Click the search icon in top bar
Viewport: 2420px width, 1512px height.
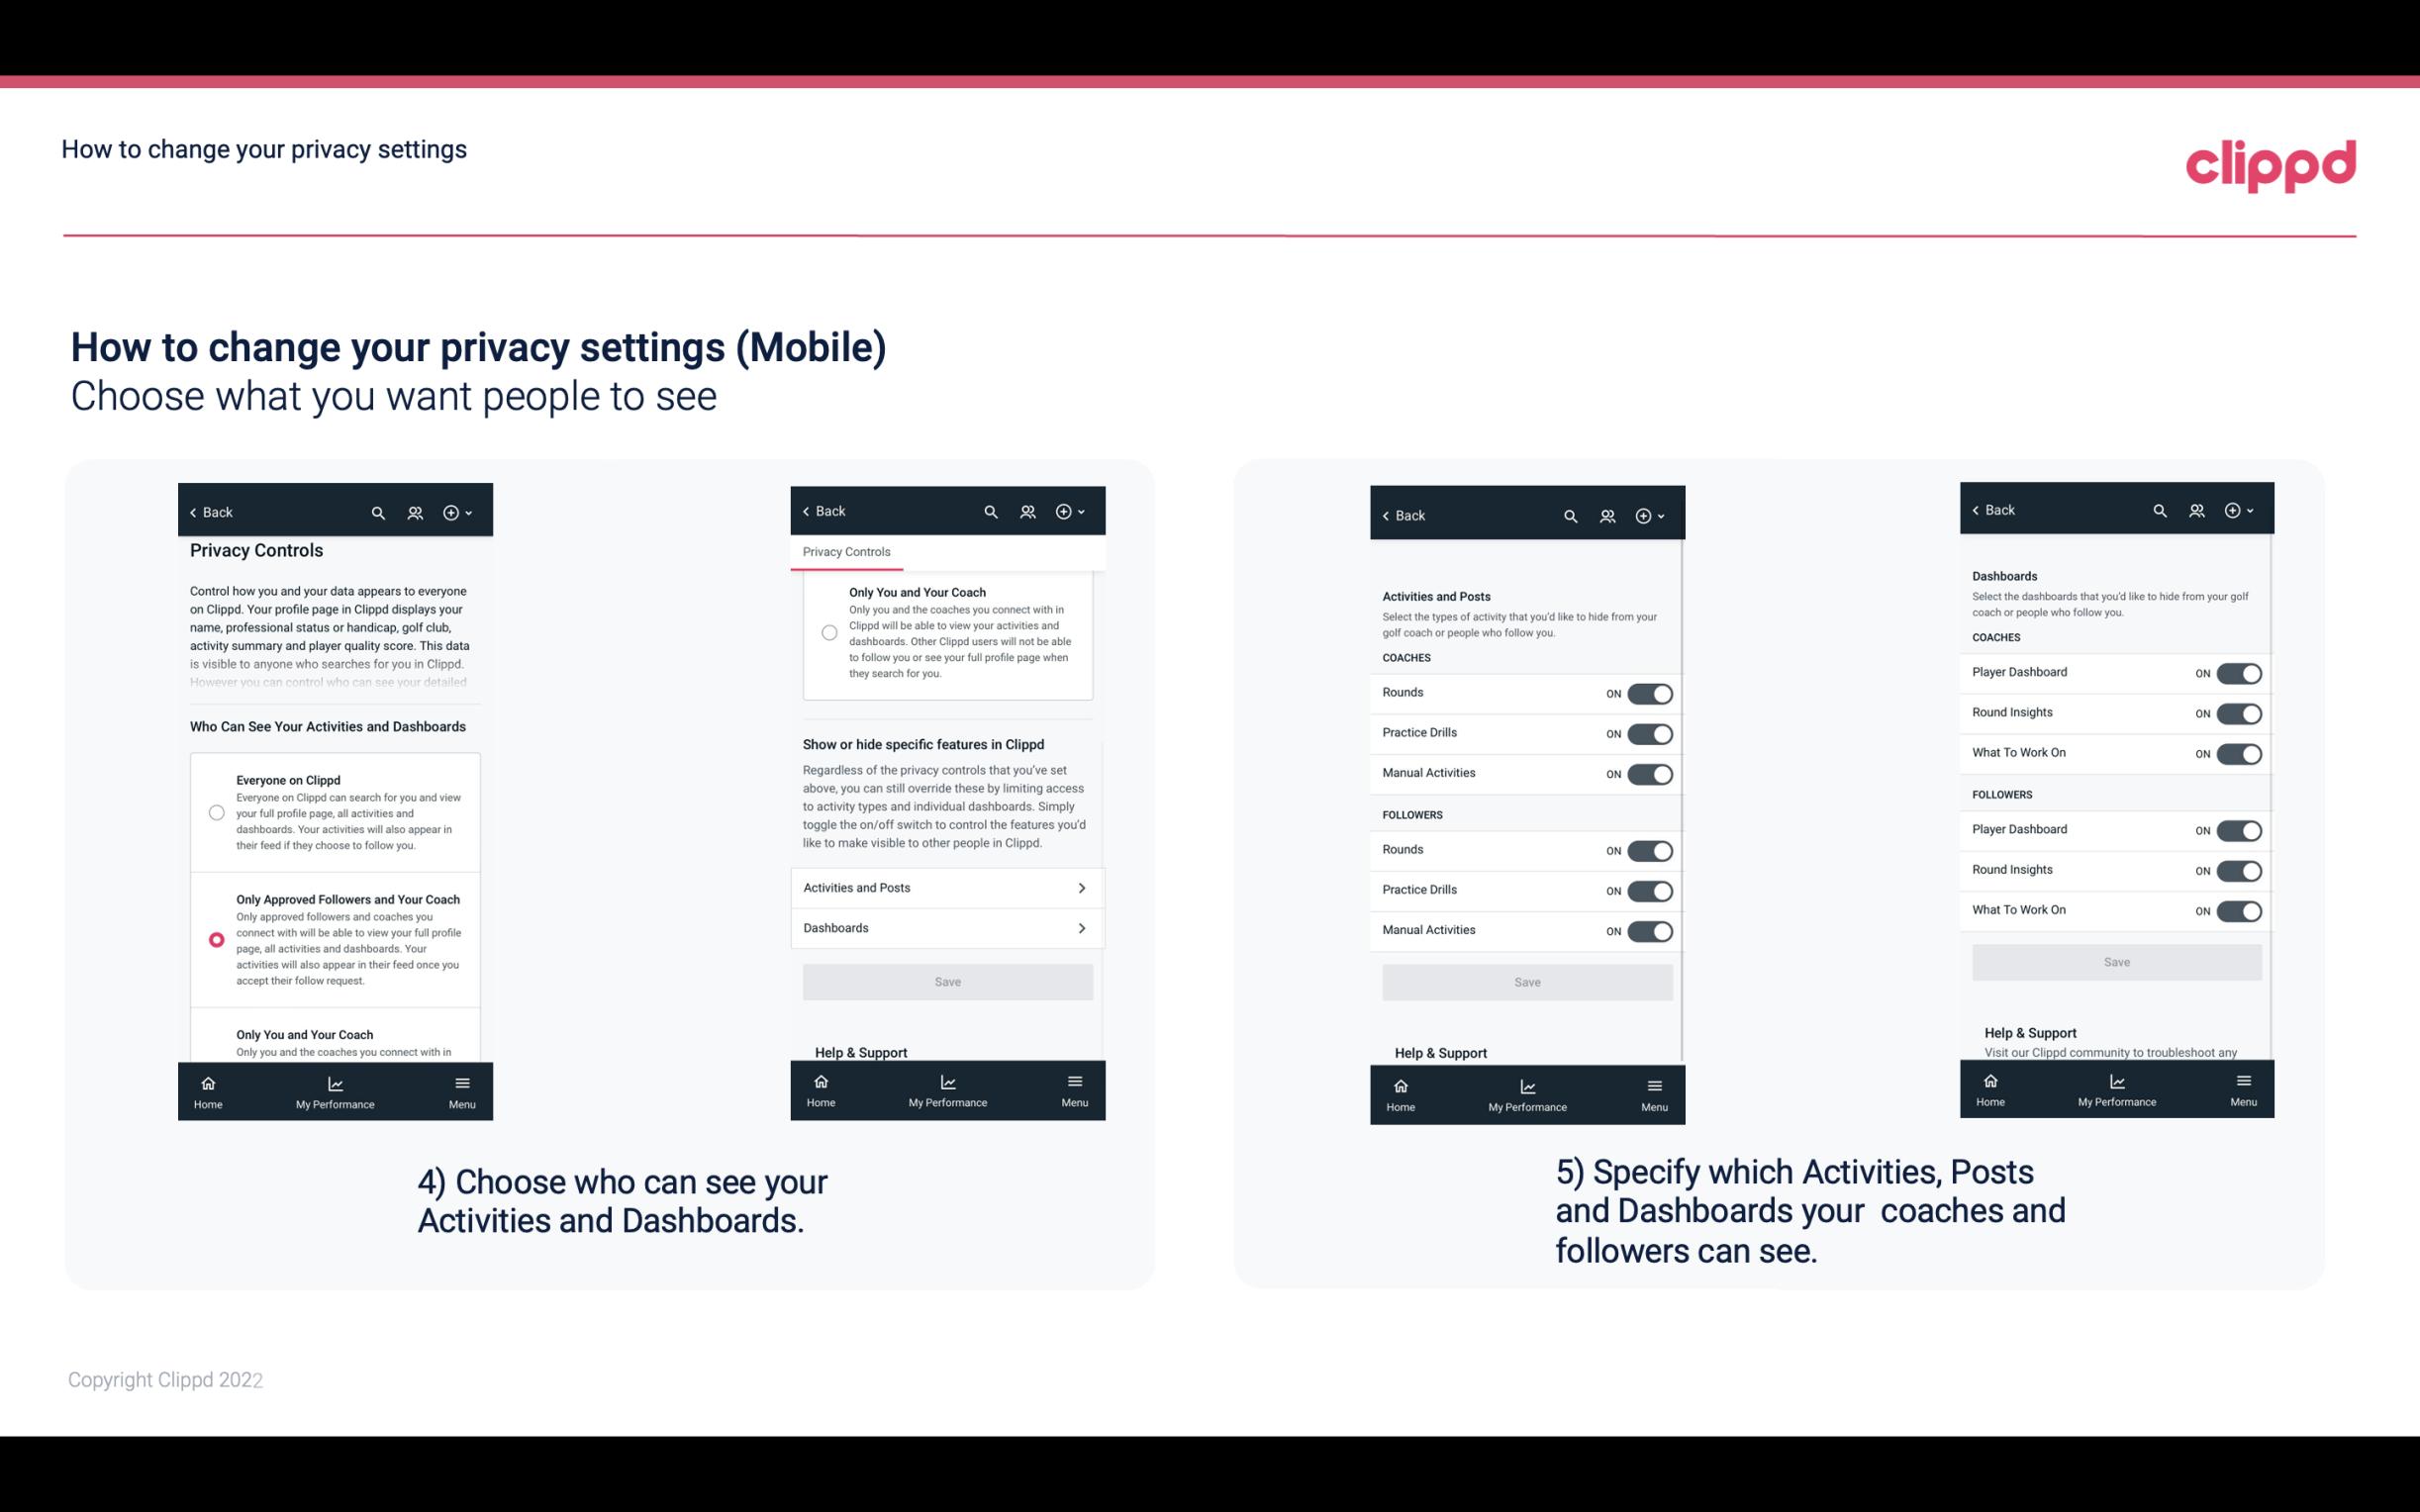coord(378,511)
